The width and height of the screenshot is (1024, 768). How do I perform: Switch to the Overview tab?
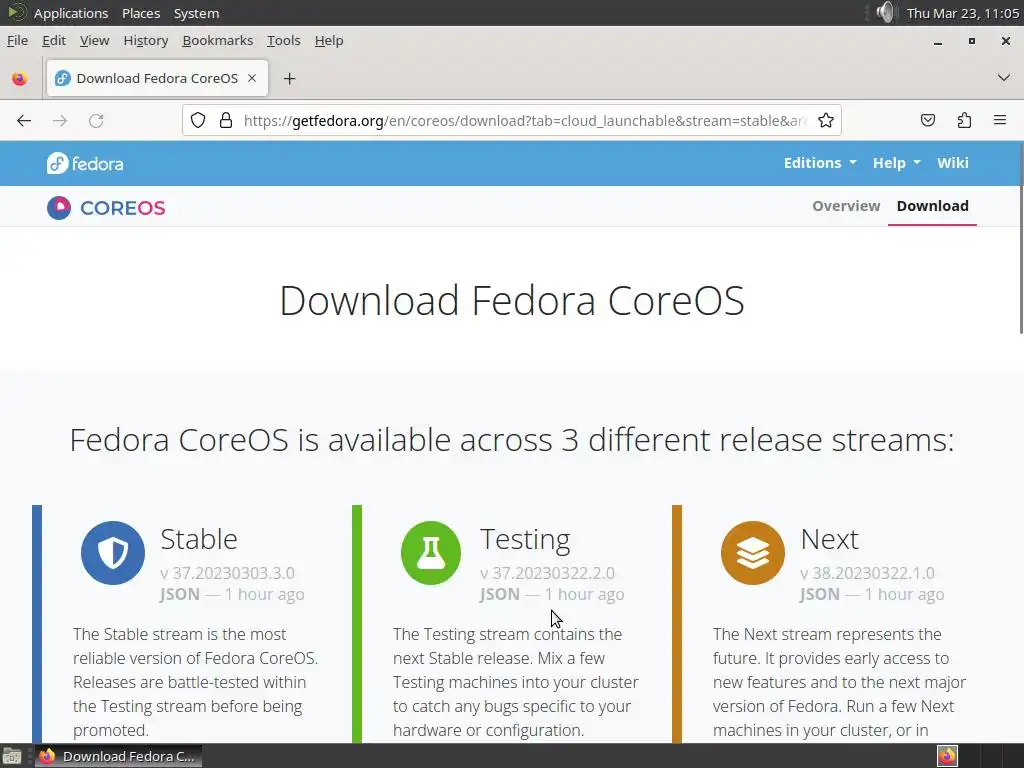pyautogui.click(x=846, y=206)
